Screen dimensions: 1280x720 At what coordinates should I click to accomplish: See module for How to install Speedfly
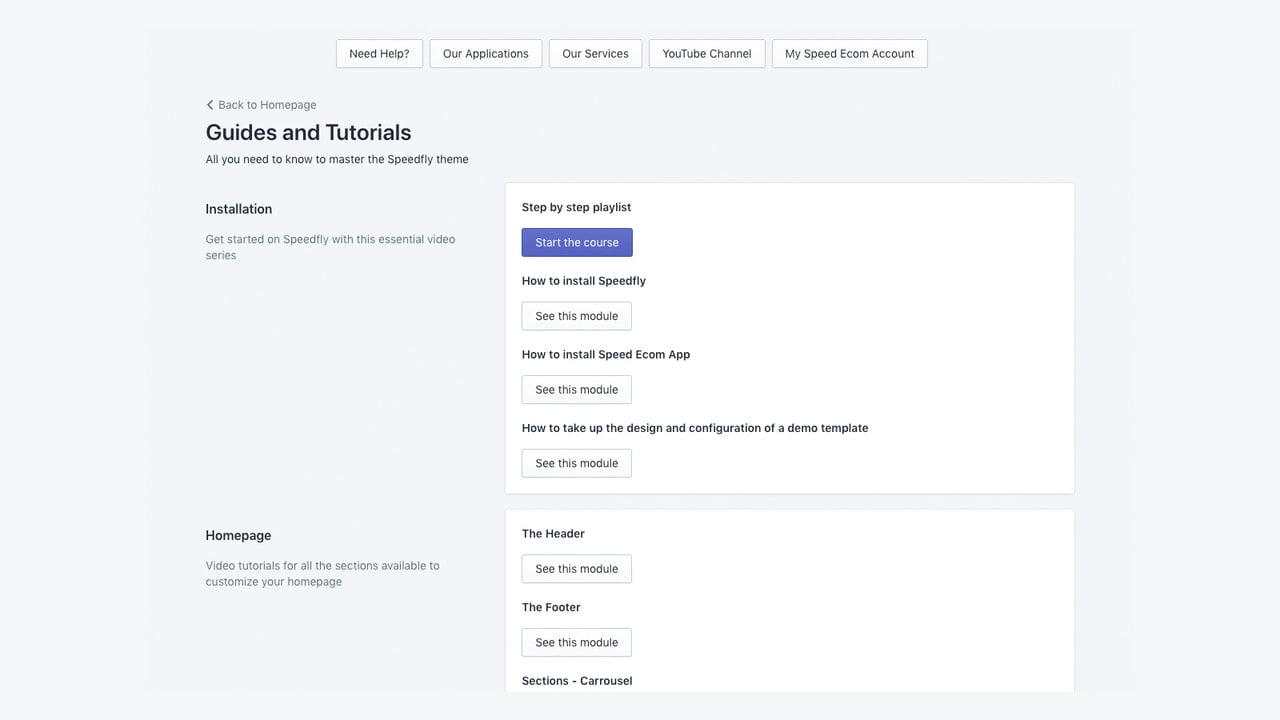tap(577, 316)
